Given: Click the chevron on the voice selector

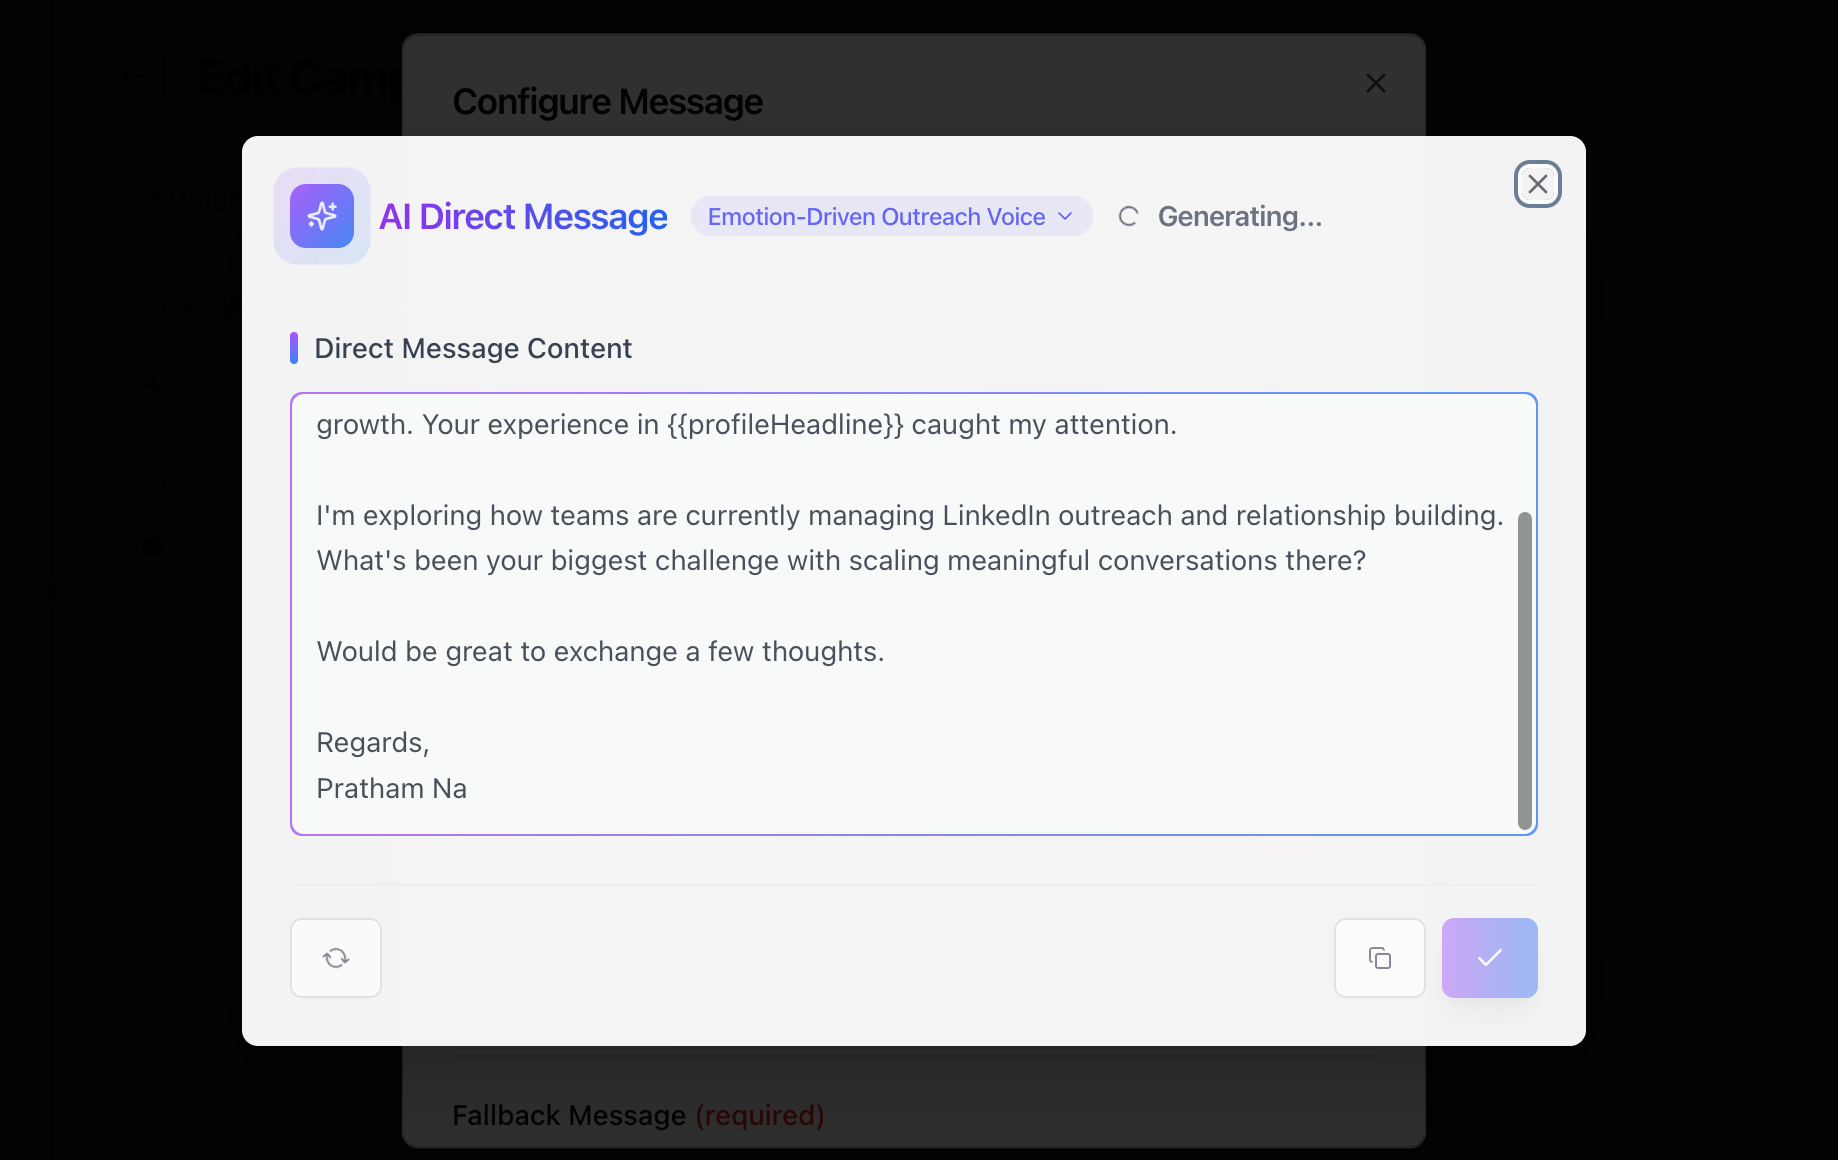Looking at the screenshot, I should tap(1065, 217).
